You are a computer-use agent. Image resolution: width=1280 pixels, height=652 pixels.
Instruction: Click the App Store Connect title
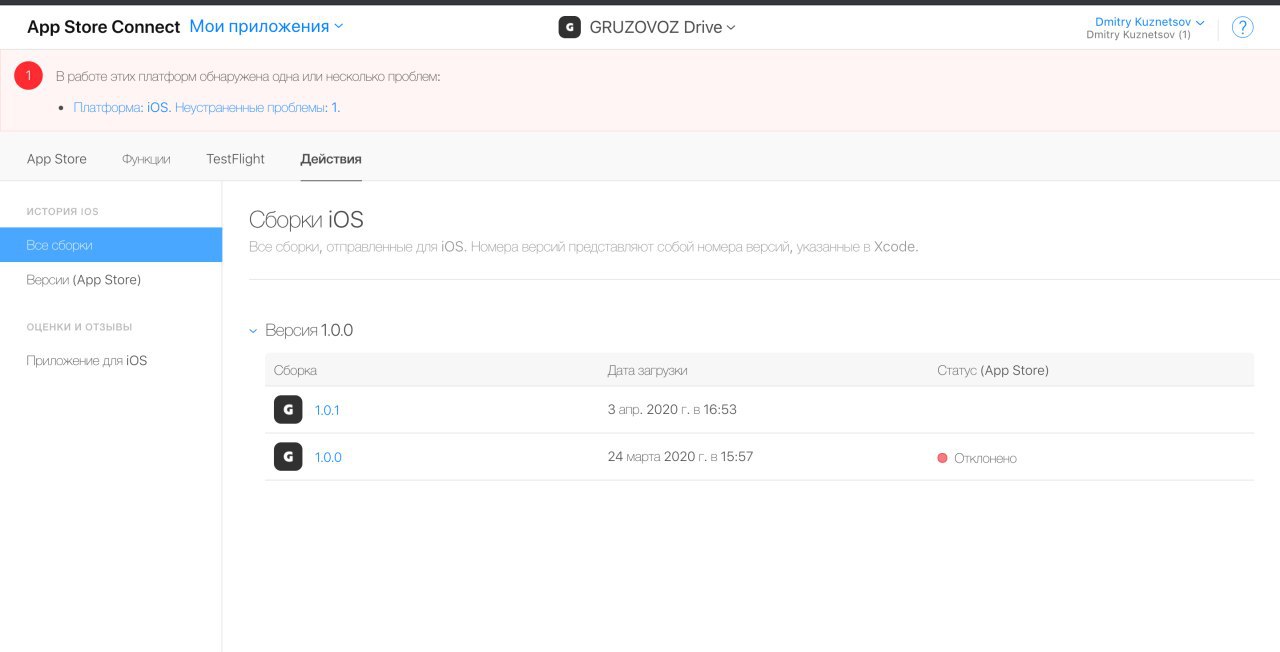tap(104, 27)
